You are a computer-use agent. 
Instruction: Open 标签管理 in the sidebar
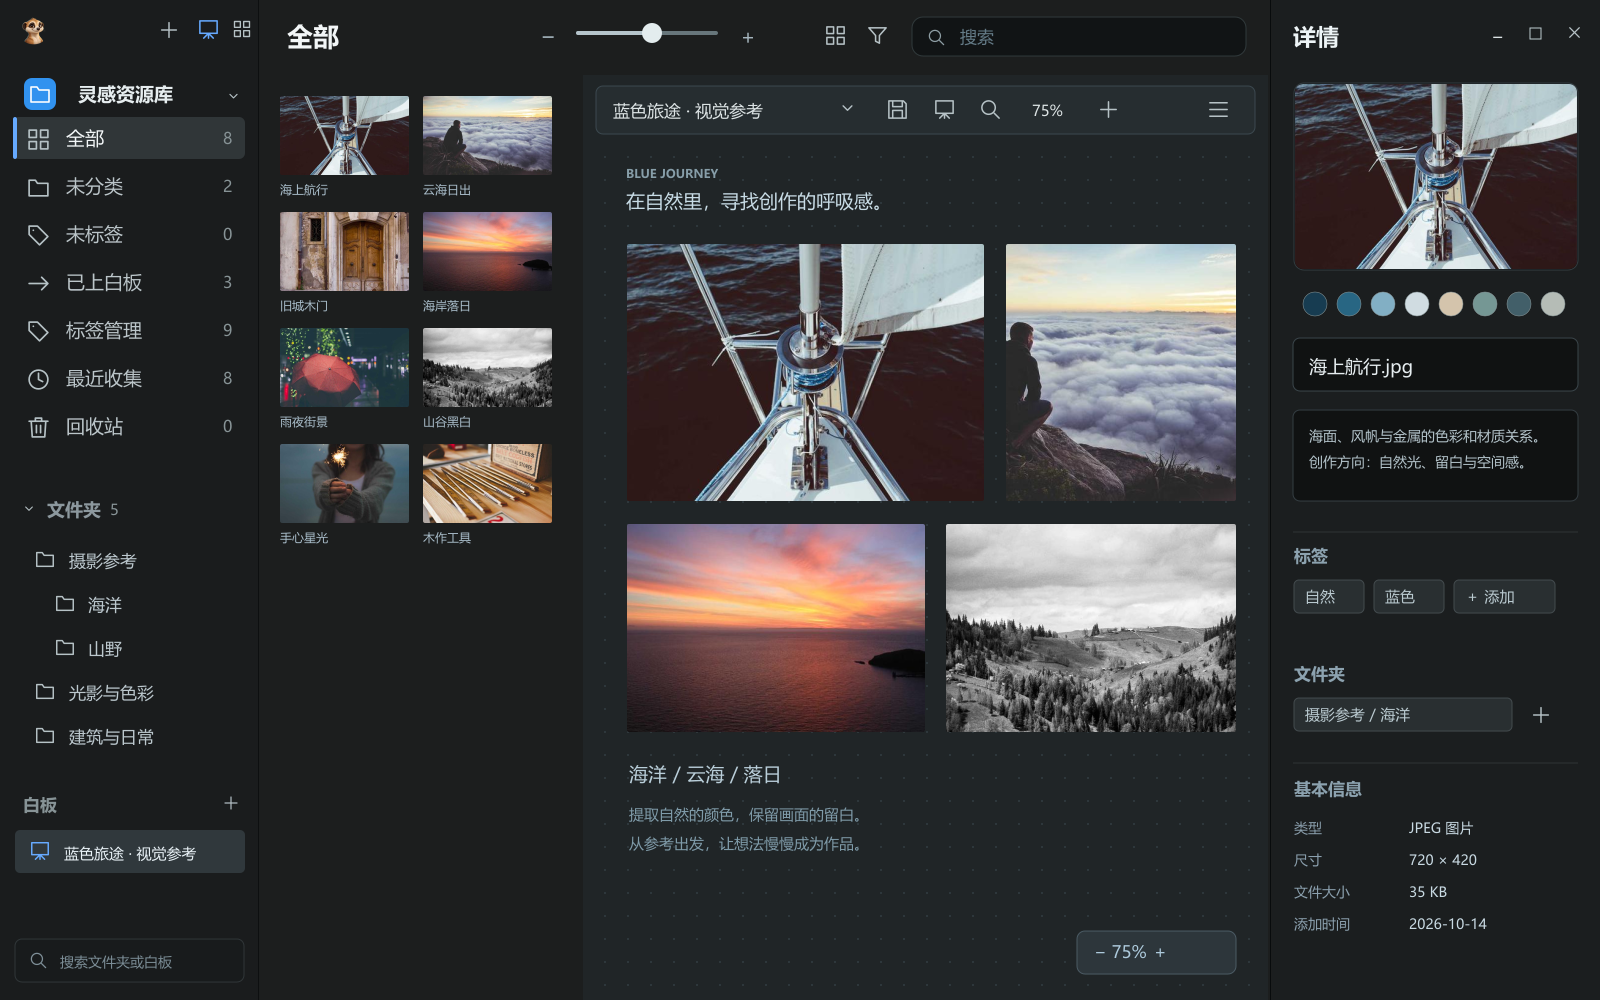tap(130, 330)
